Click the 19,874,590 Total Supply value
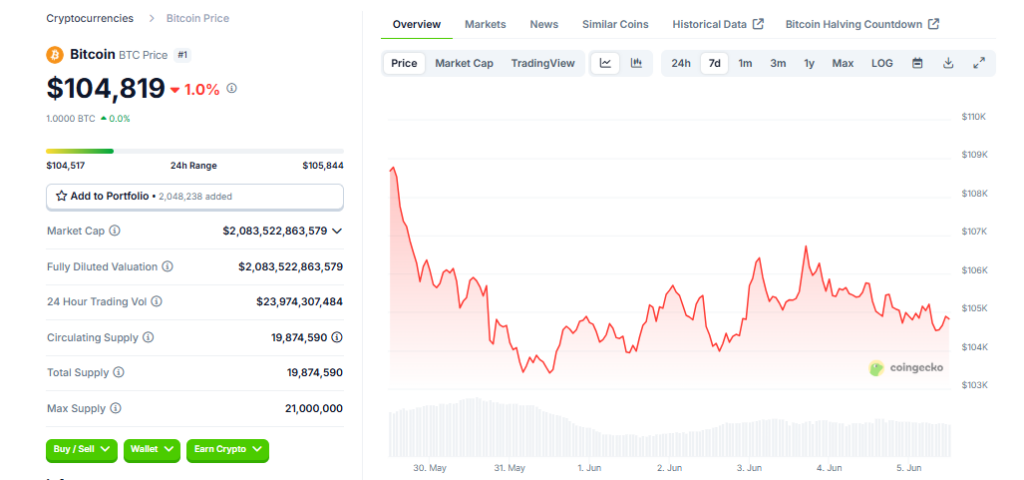The width and height of the screenshot is (1024, 480). click(x=315, y=372)
